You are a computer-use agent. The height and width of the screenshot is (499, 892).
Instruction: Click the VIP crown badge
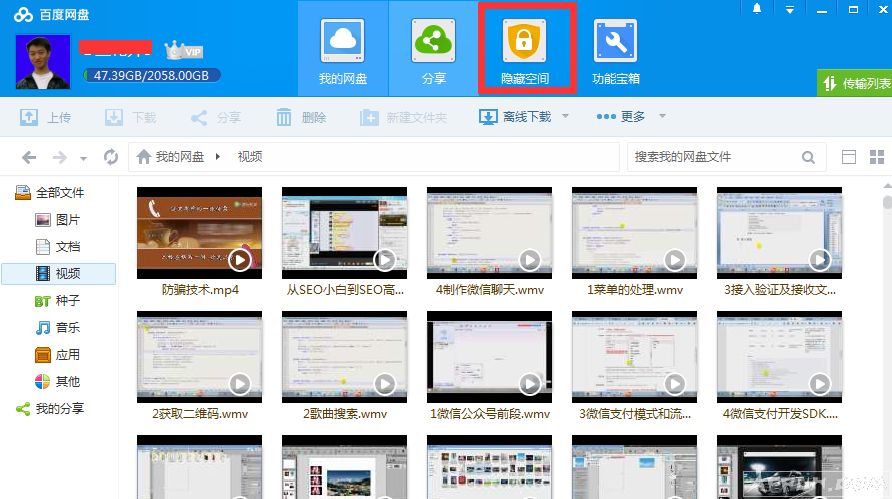tap(184, 51)
